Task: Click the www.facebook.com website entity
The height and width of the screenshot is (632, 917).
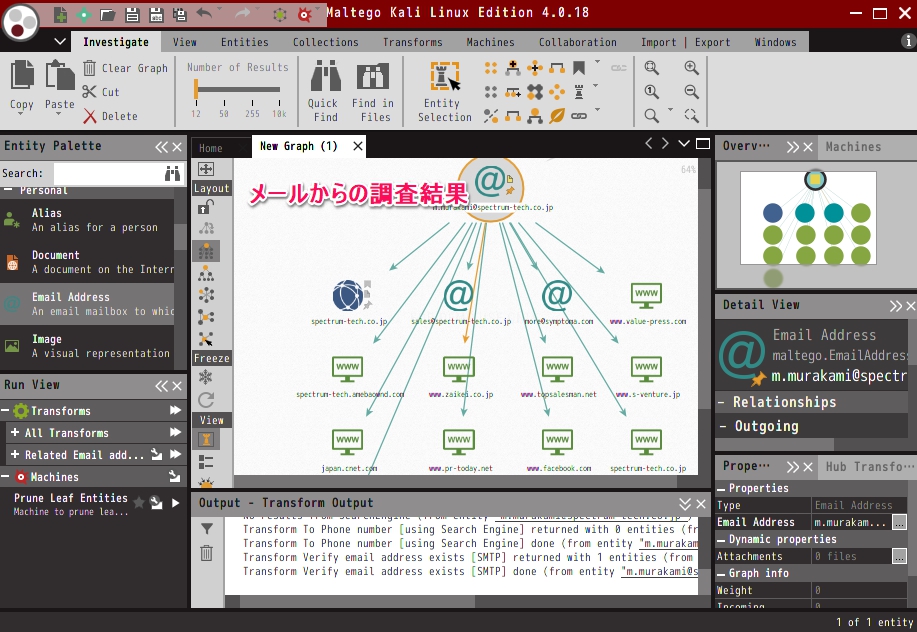Action: tap(557, 441)
